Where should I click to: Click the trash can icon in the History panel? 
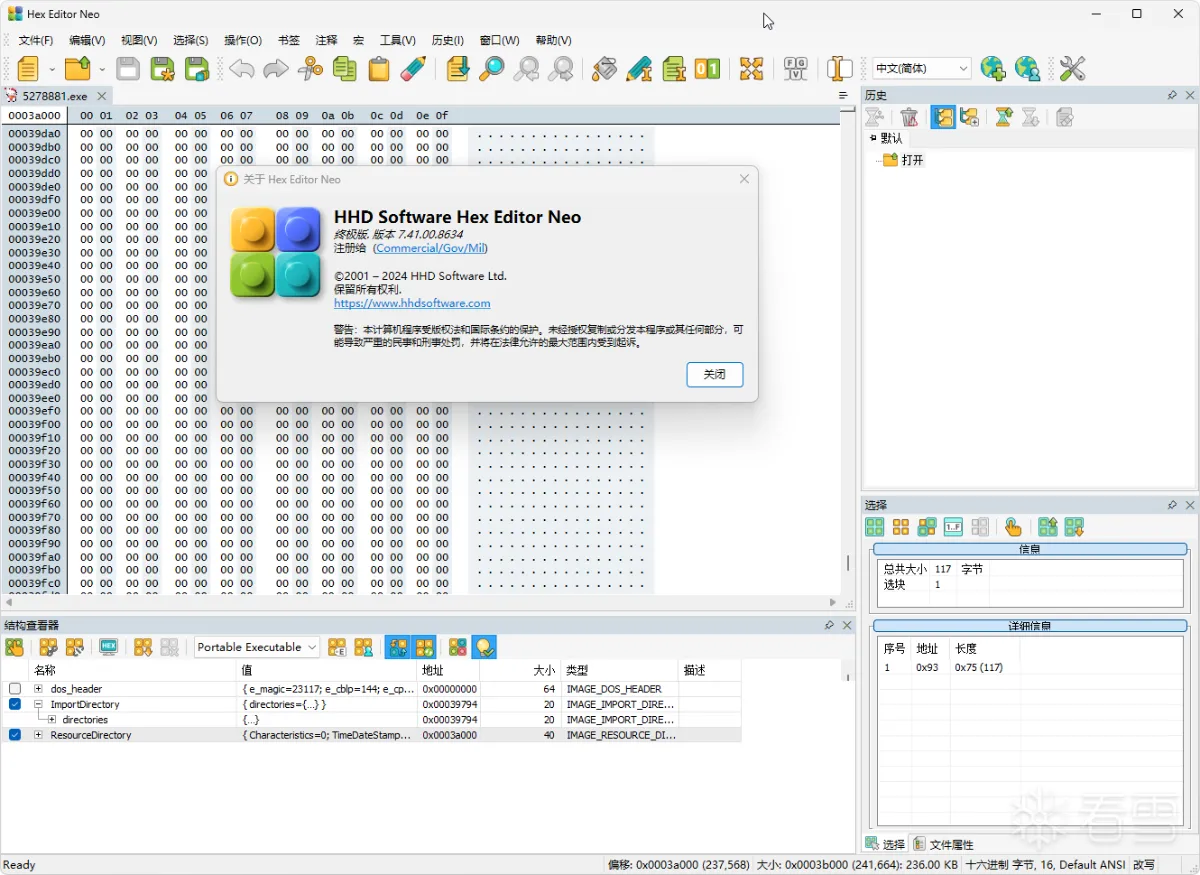pos(909,117)
